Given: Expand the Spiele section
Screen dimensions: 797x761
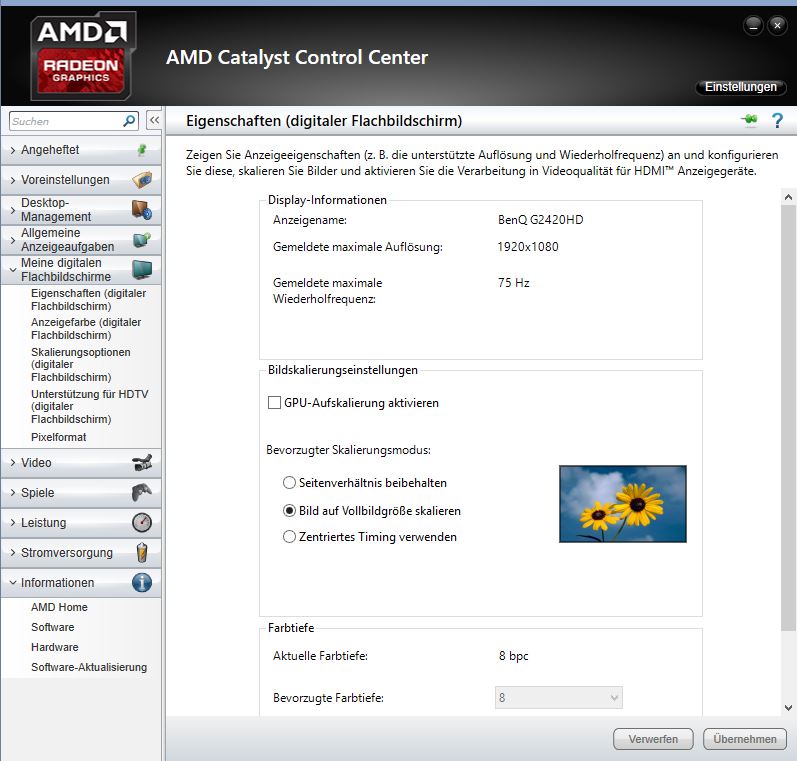Looking at the screenshot, I should (13, 493).
